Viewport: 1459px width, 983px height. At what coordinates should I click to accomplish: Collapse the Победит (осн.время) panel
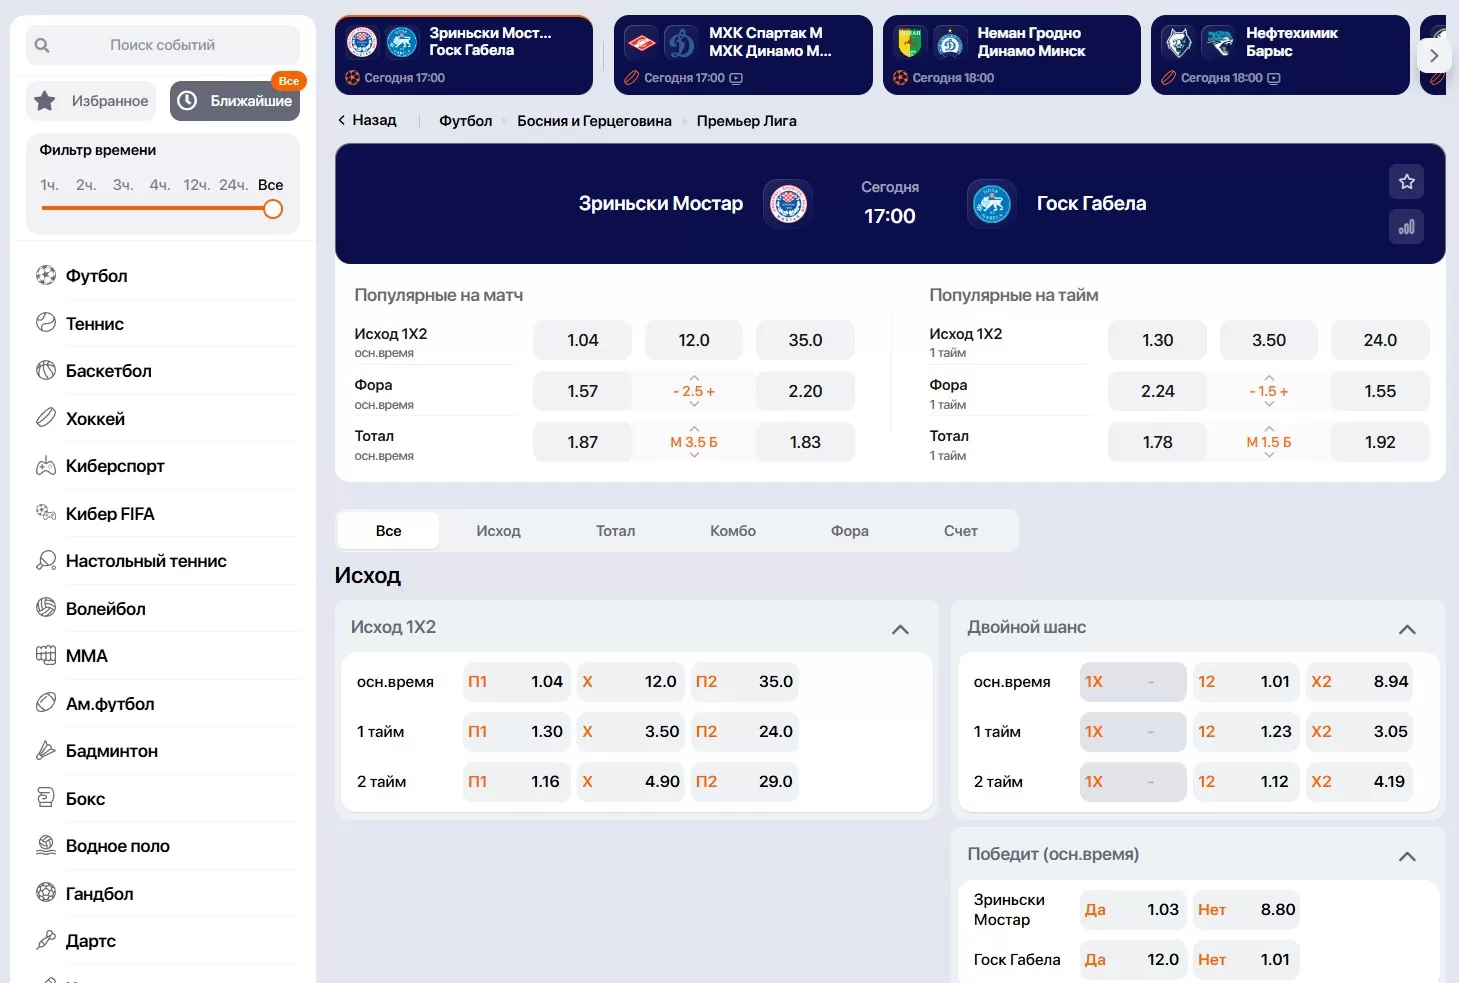[1407, 856]
